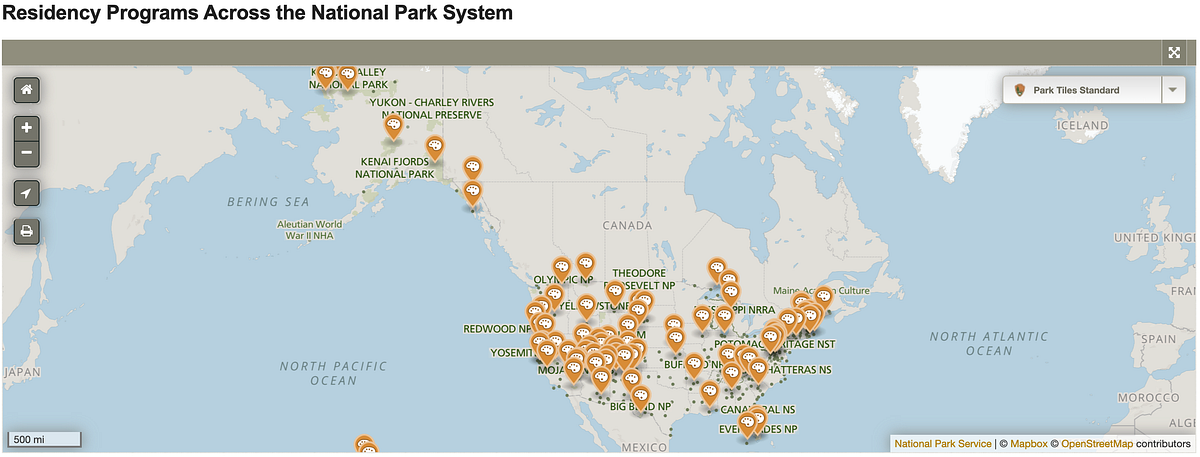Click the residency marker above Big Bend NP
This screenshot has width=1200, height=457.
pos(641,397)
